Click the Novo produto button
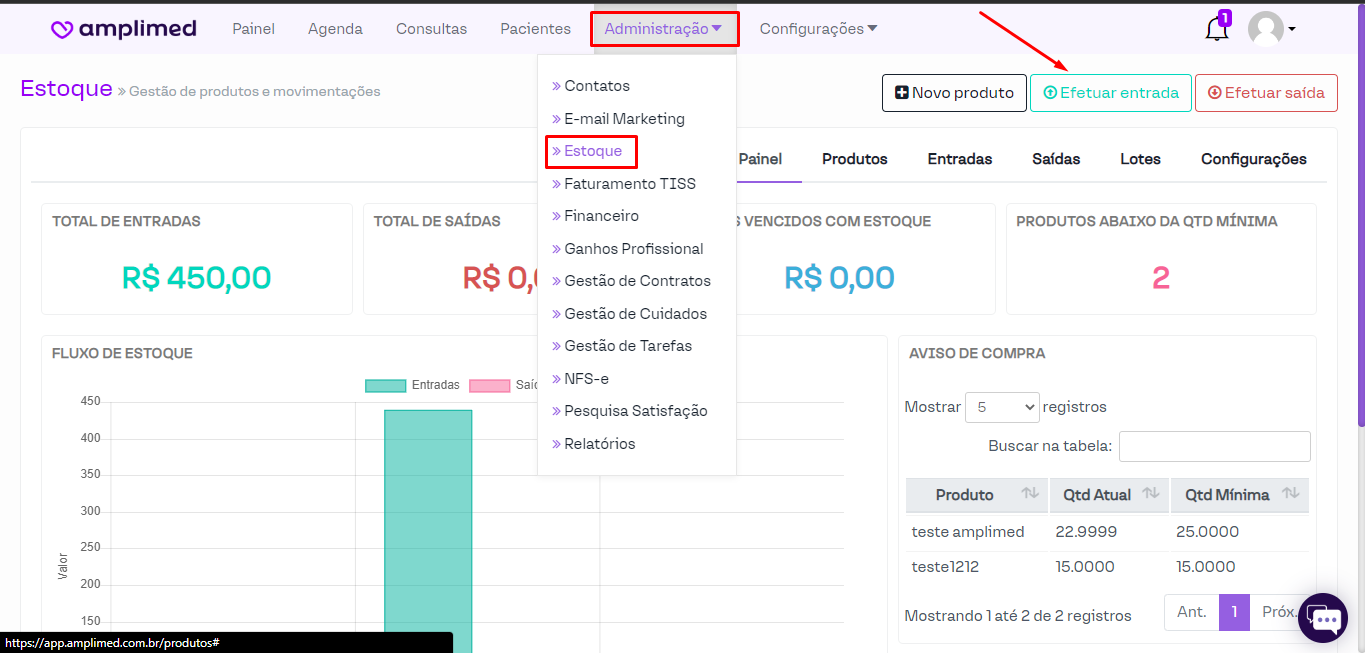The width and height of the screenshot is (1365, 653). [x=954, y=93]
